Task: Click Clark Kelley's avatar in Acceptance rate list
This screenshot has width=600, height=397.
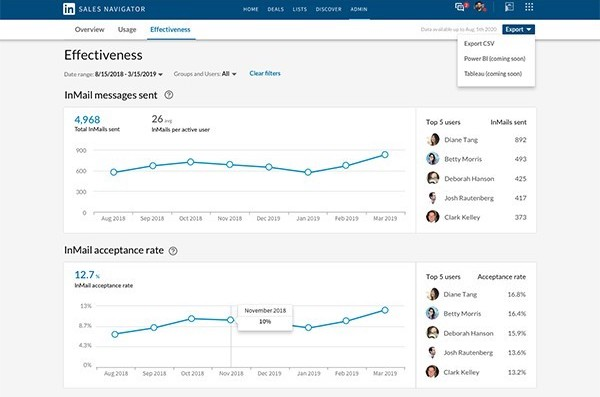Action: click(432, 372)
